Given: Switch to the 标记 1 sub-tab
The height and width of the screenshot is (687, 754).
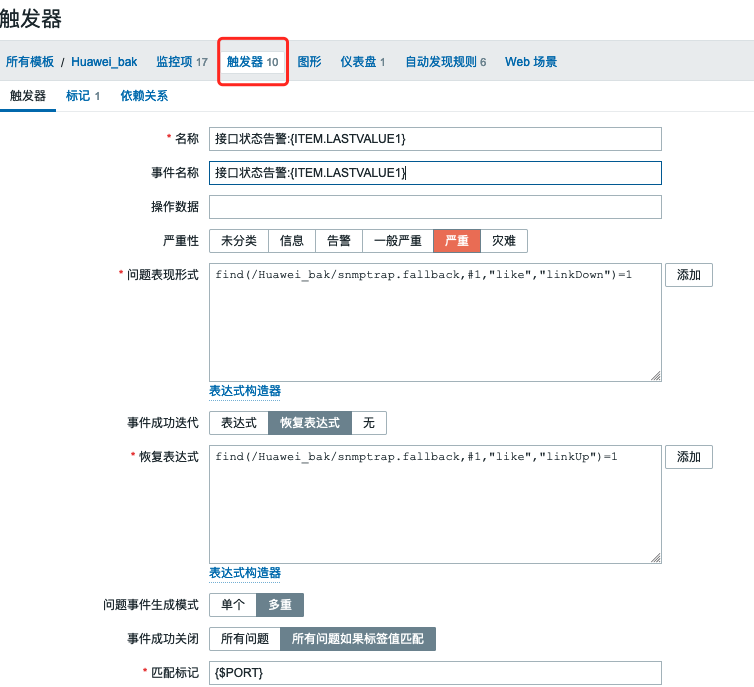Looking at the screenshot, I should (x=83, y=96).
